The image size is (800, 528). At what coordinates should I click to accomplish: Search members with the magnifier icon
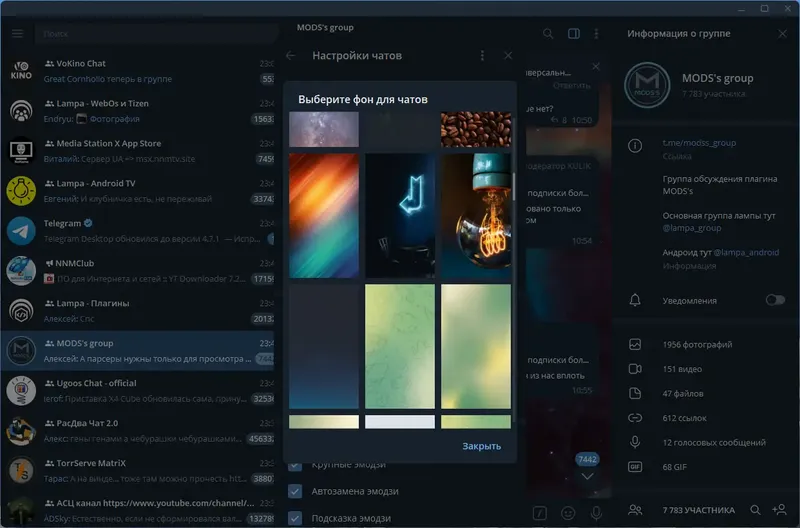click(x=755, y=510)
